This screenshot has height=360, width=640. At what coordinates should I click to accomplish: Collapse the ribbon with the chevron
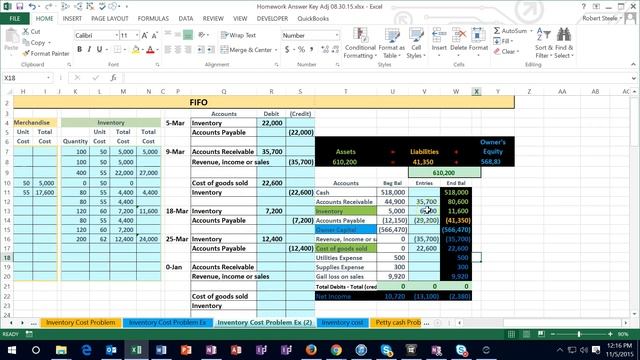point(633,64)
